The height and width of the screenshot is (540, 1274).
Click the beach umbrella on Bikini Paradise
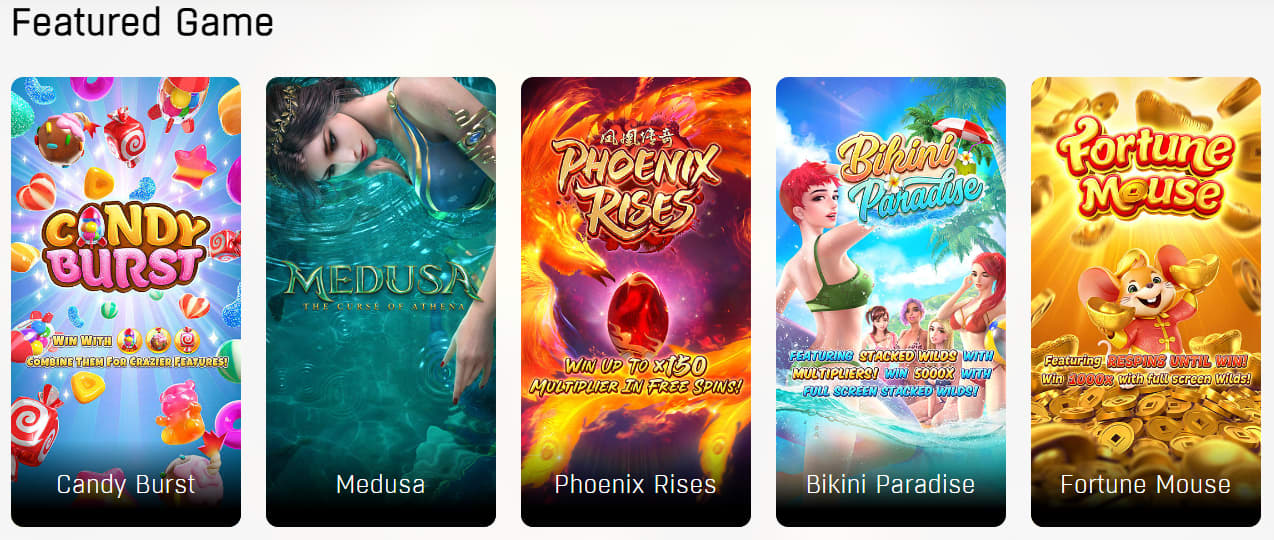(x=961, y=130)
